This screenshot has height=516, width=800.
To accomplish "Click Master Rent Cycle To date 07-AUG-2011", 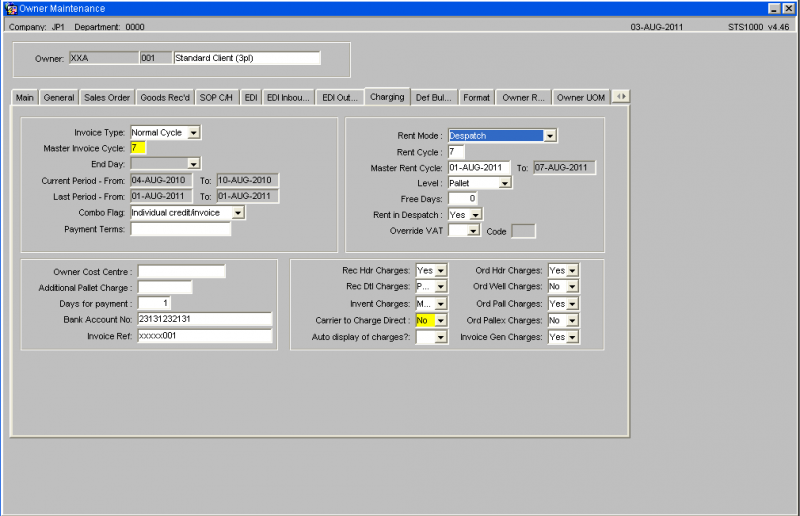I will tap(564, 167).
